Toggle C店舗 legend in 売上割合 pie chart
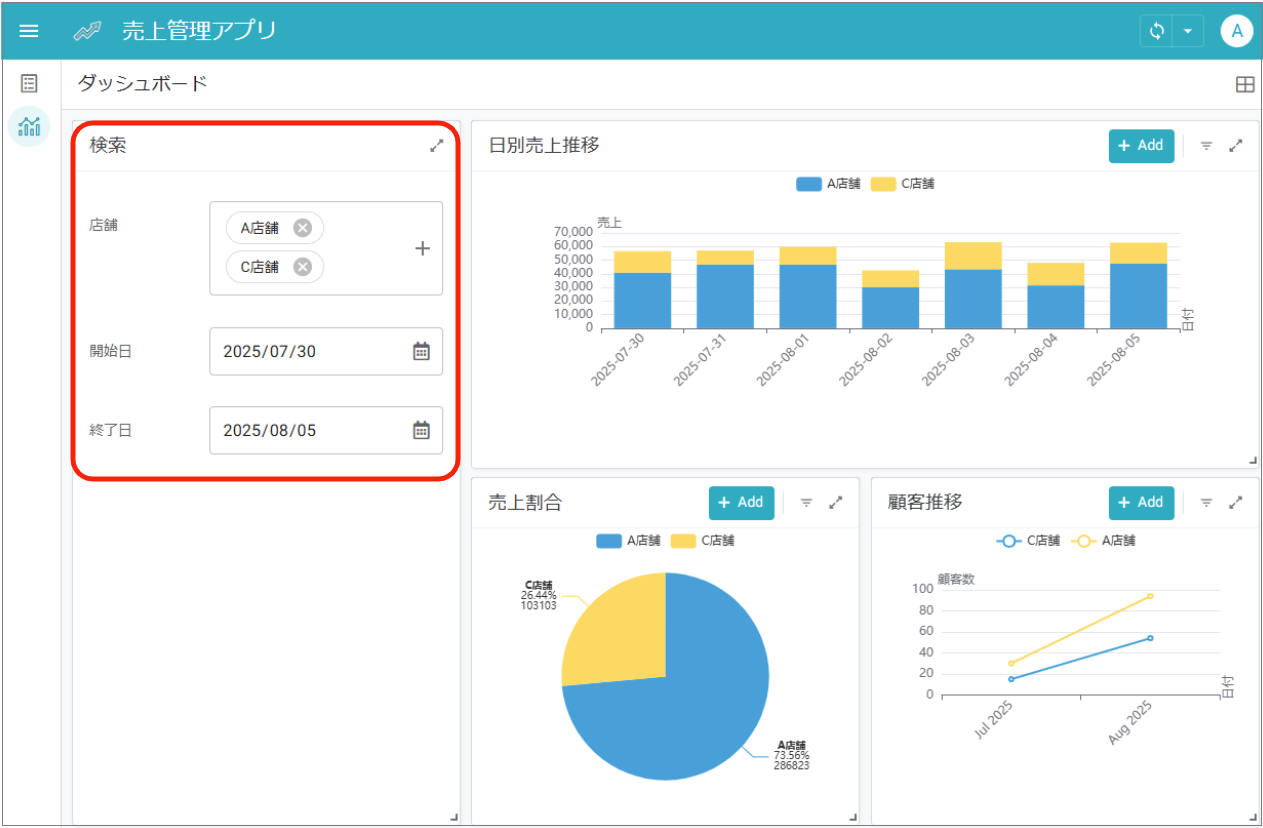 702,541
